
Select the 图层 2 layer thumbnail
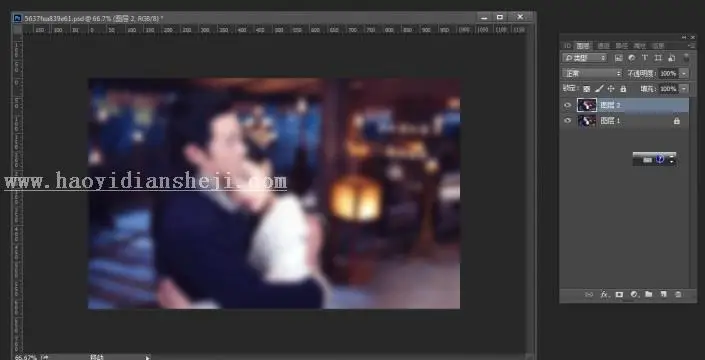[587, 105]
